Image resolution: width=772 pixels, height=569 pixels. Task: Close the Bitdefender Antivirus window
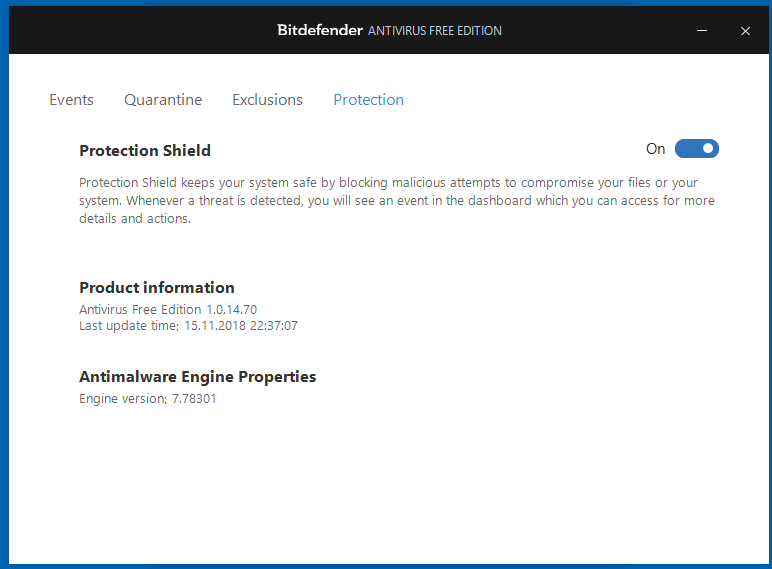[x=745, y=31]
